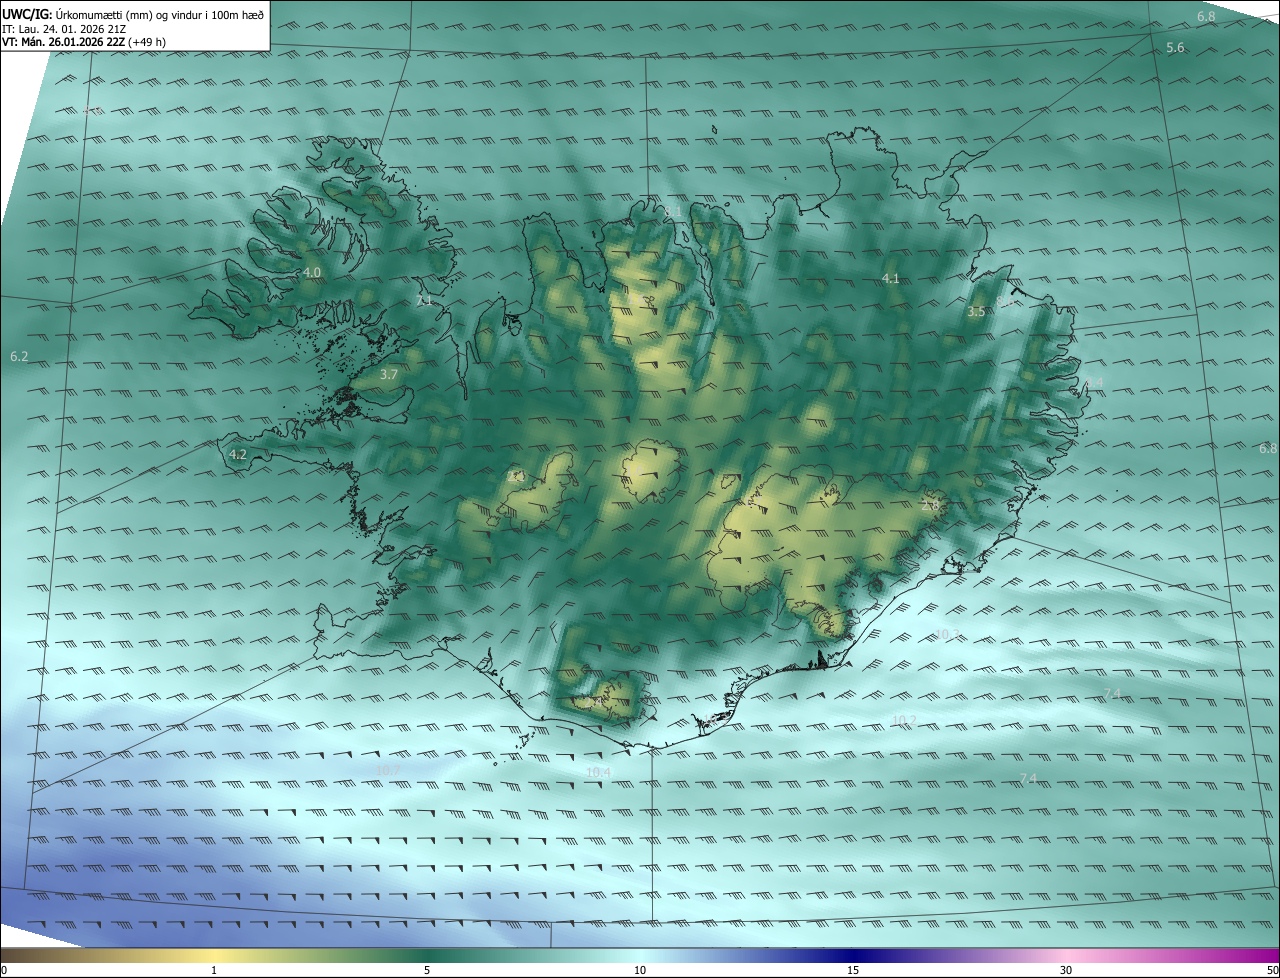Click the colorbar tick label 30
The width and height of the screenshot is (1280, 978).
coord(1066,970)
